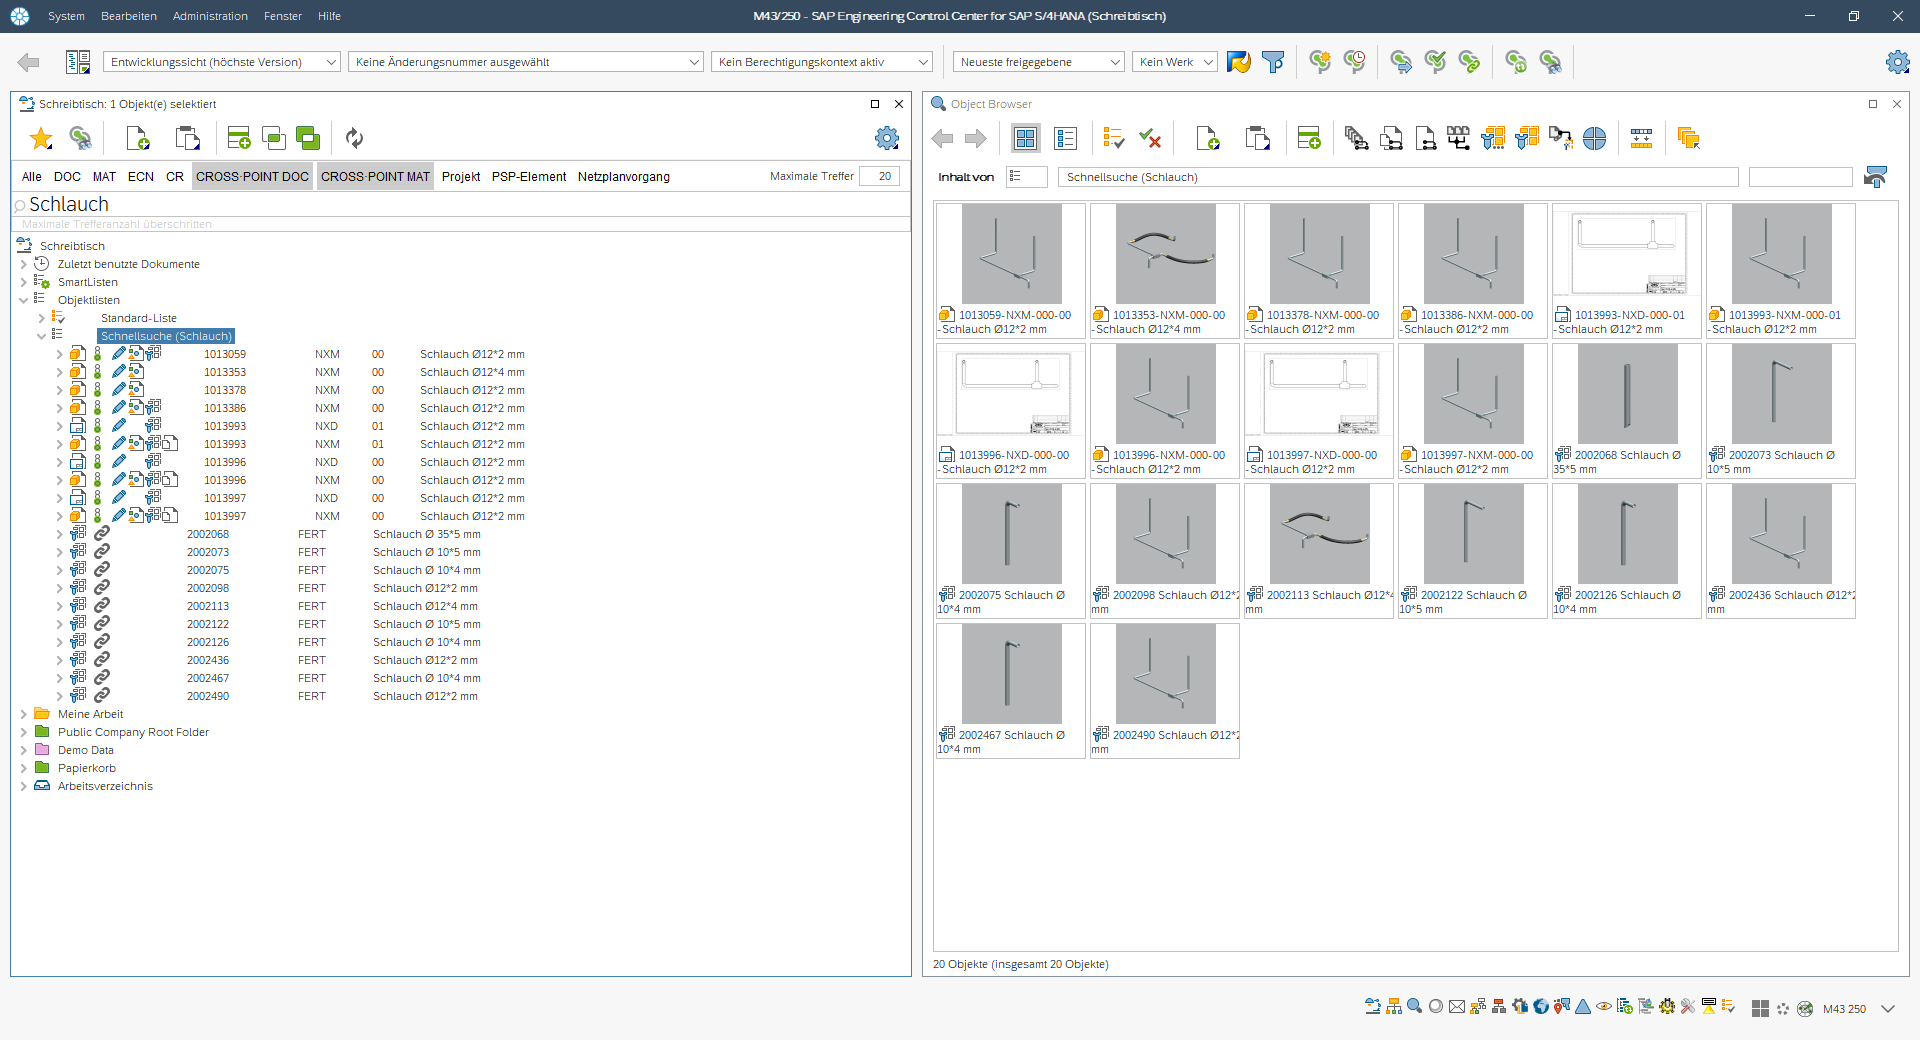Select the Projekt search filter
The image size is (1920, 1040).
tap(461, 176)
